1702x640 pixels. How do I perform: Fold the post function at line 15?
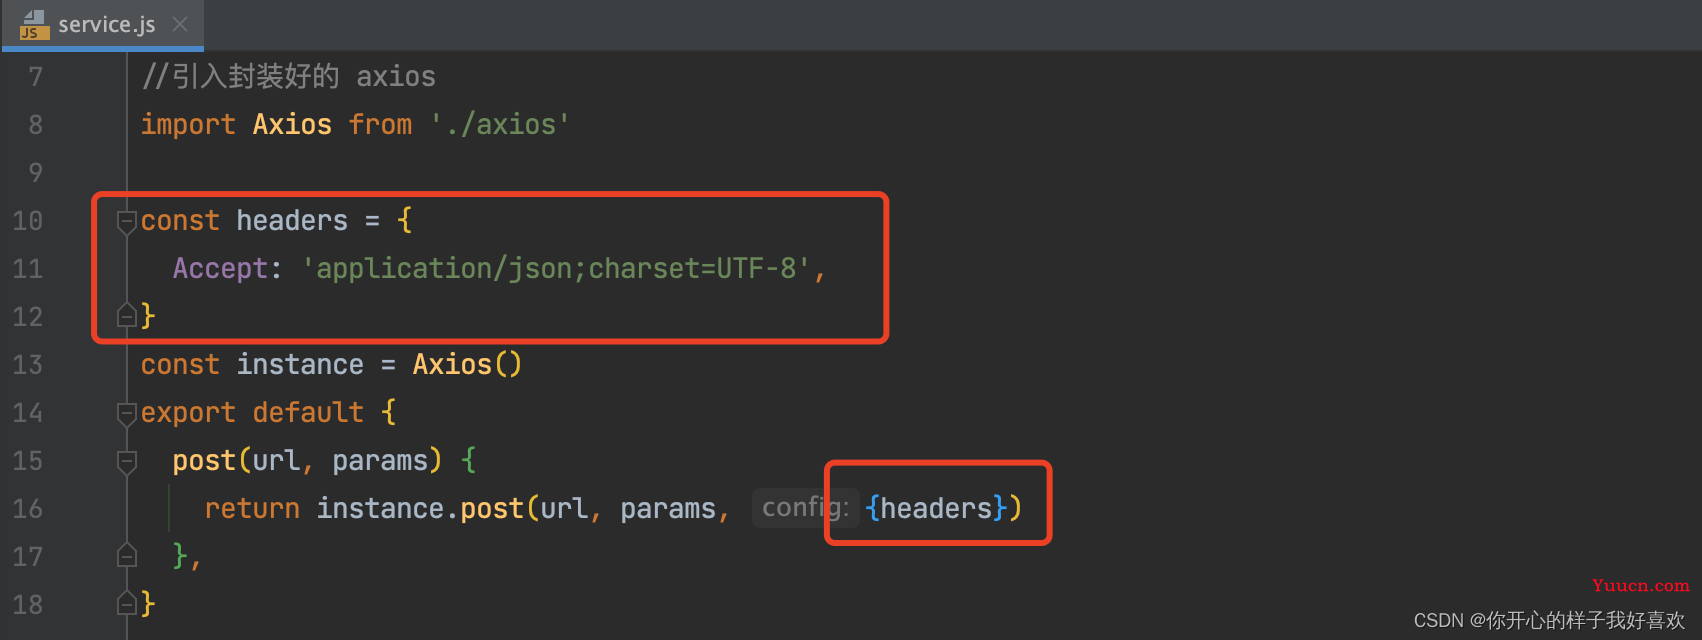[127, 461]
